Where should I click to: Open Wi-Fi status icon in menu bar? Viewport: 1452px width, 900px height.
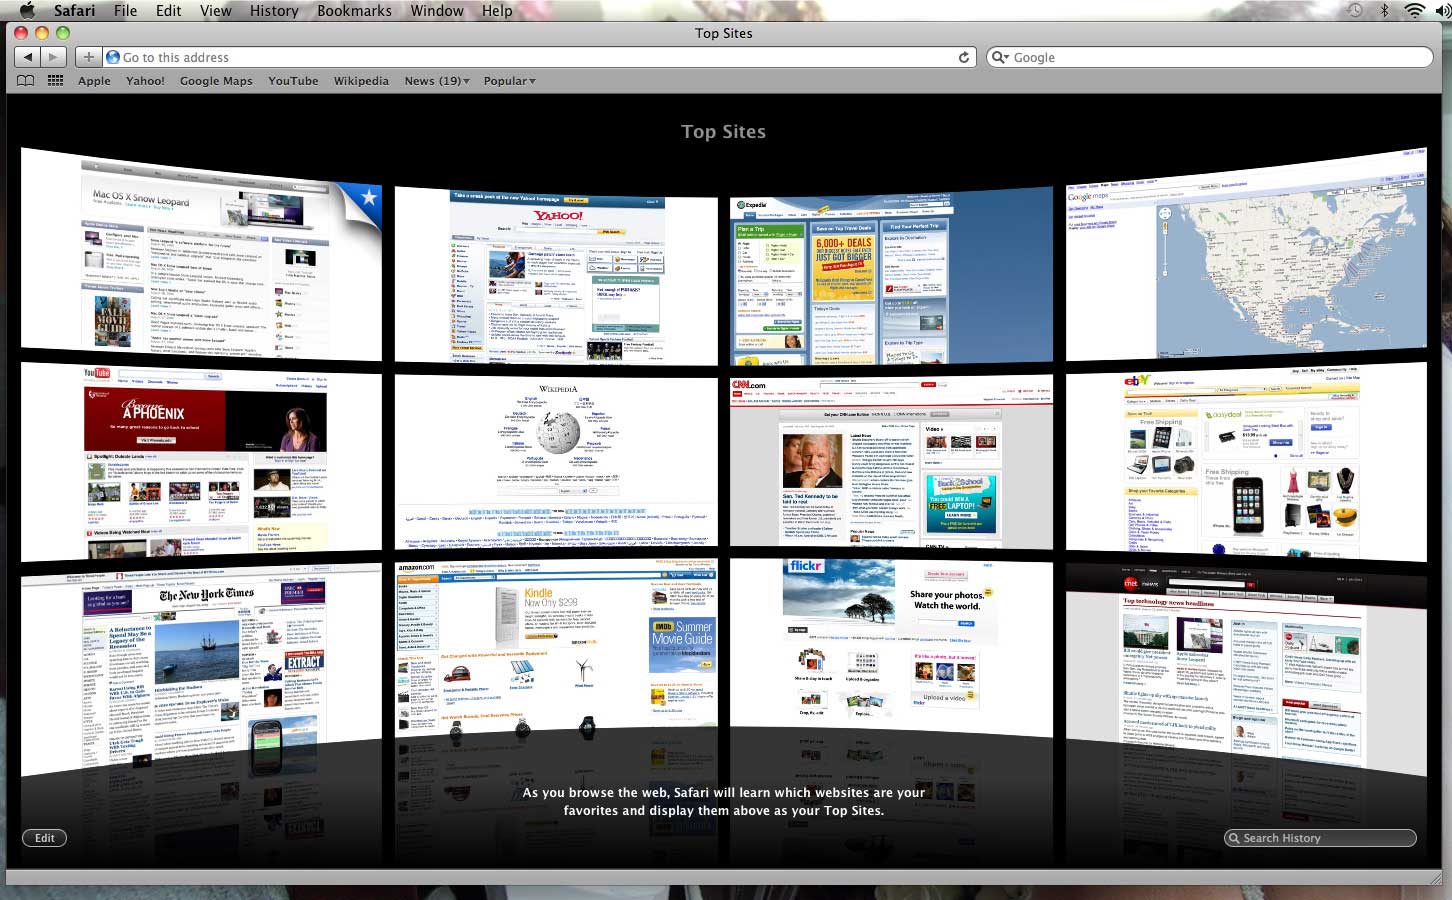point(1414,10)
